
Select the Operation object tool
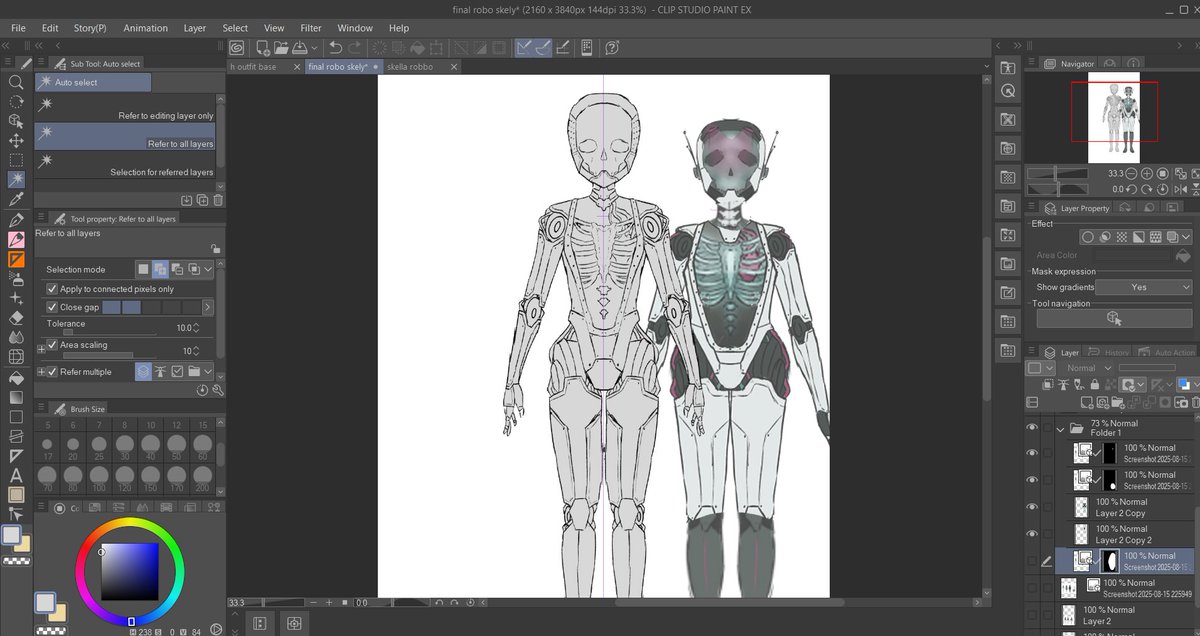(x=16, y=121)
